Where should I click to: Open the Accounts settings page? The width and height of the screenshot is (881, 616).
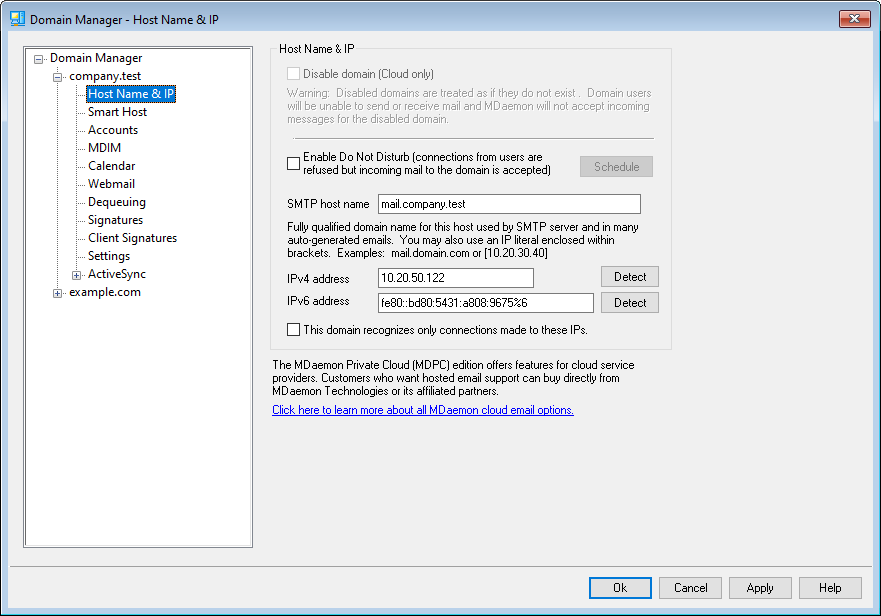[113, 130]
